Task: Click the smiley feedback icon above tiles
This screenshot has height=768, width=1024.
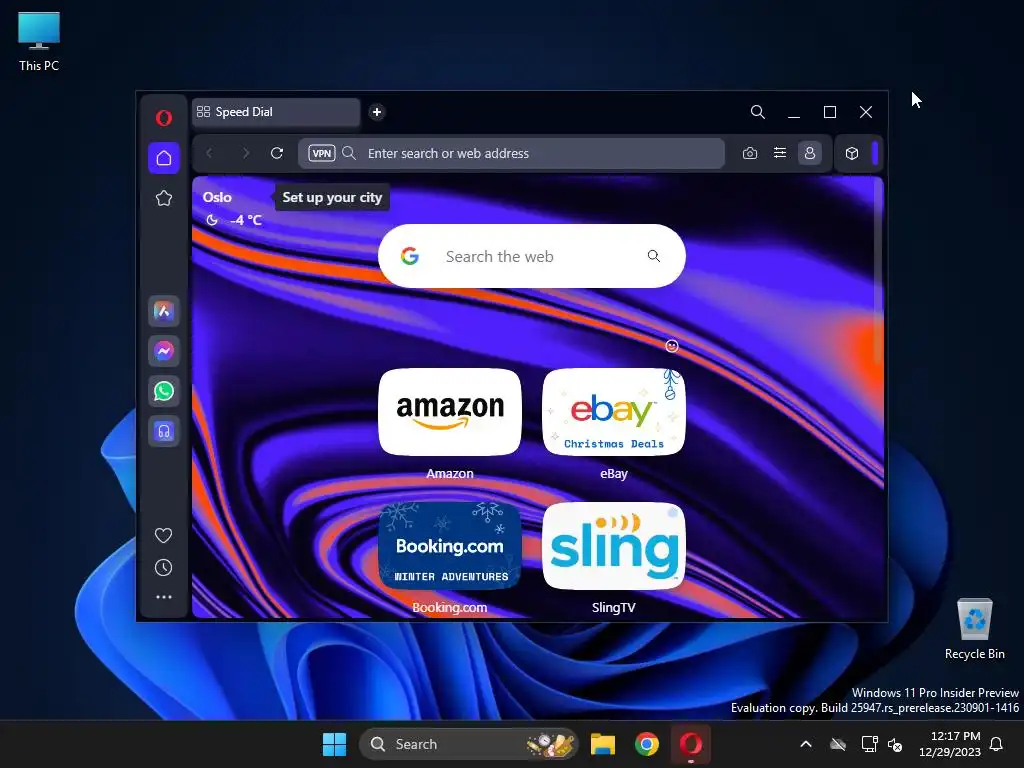Action: pos(672,346)
